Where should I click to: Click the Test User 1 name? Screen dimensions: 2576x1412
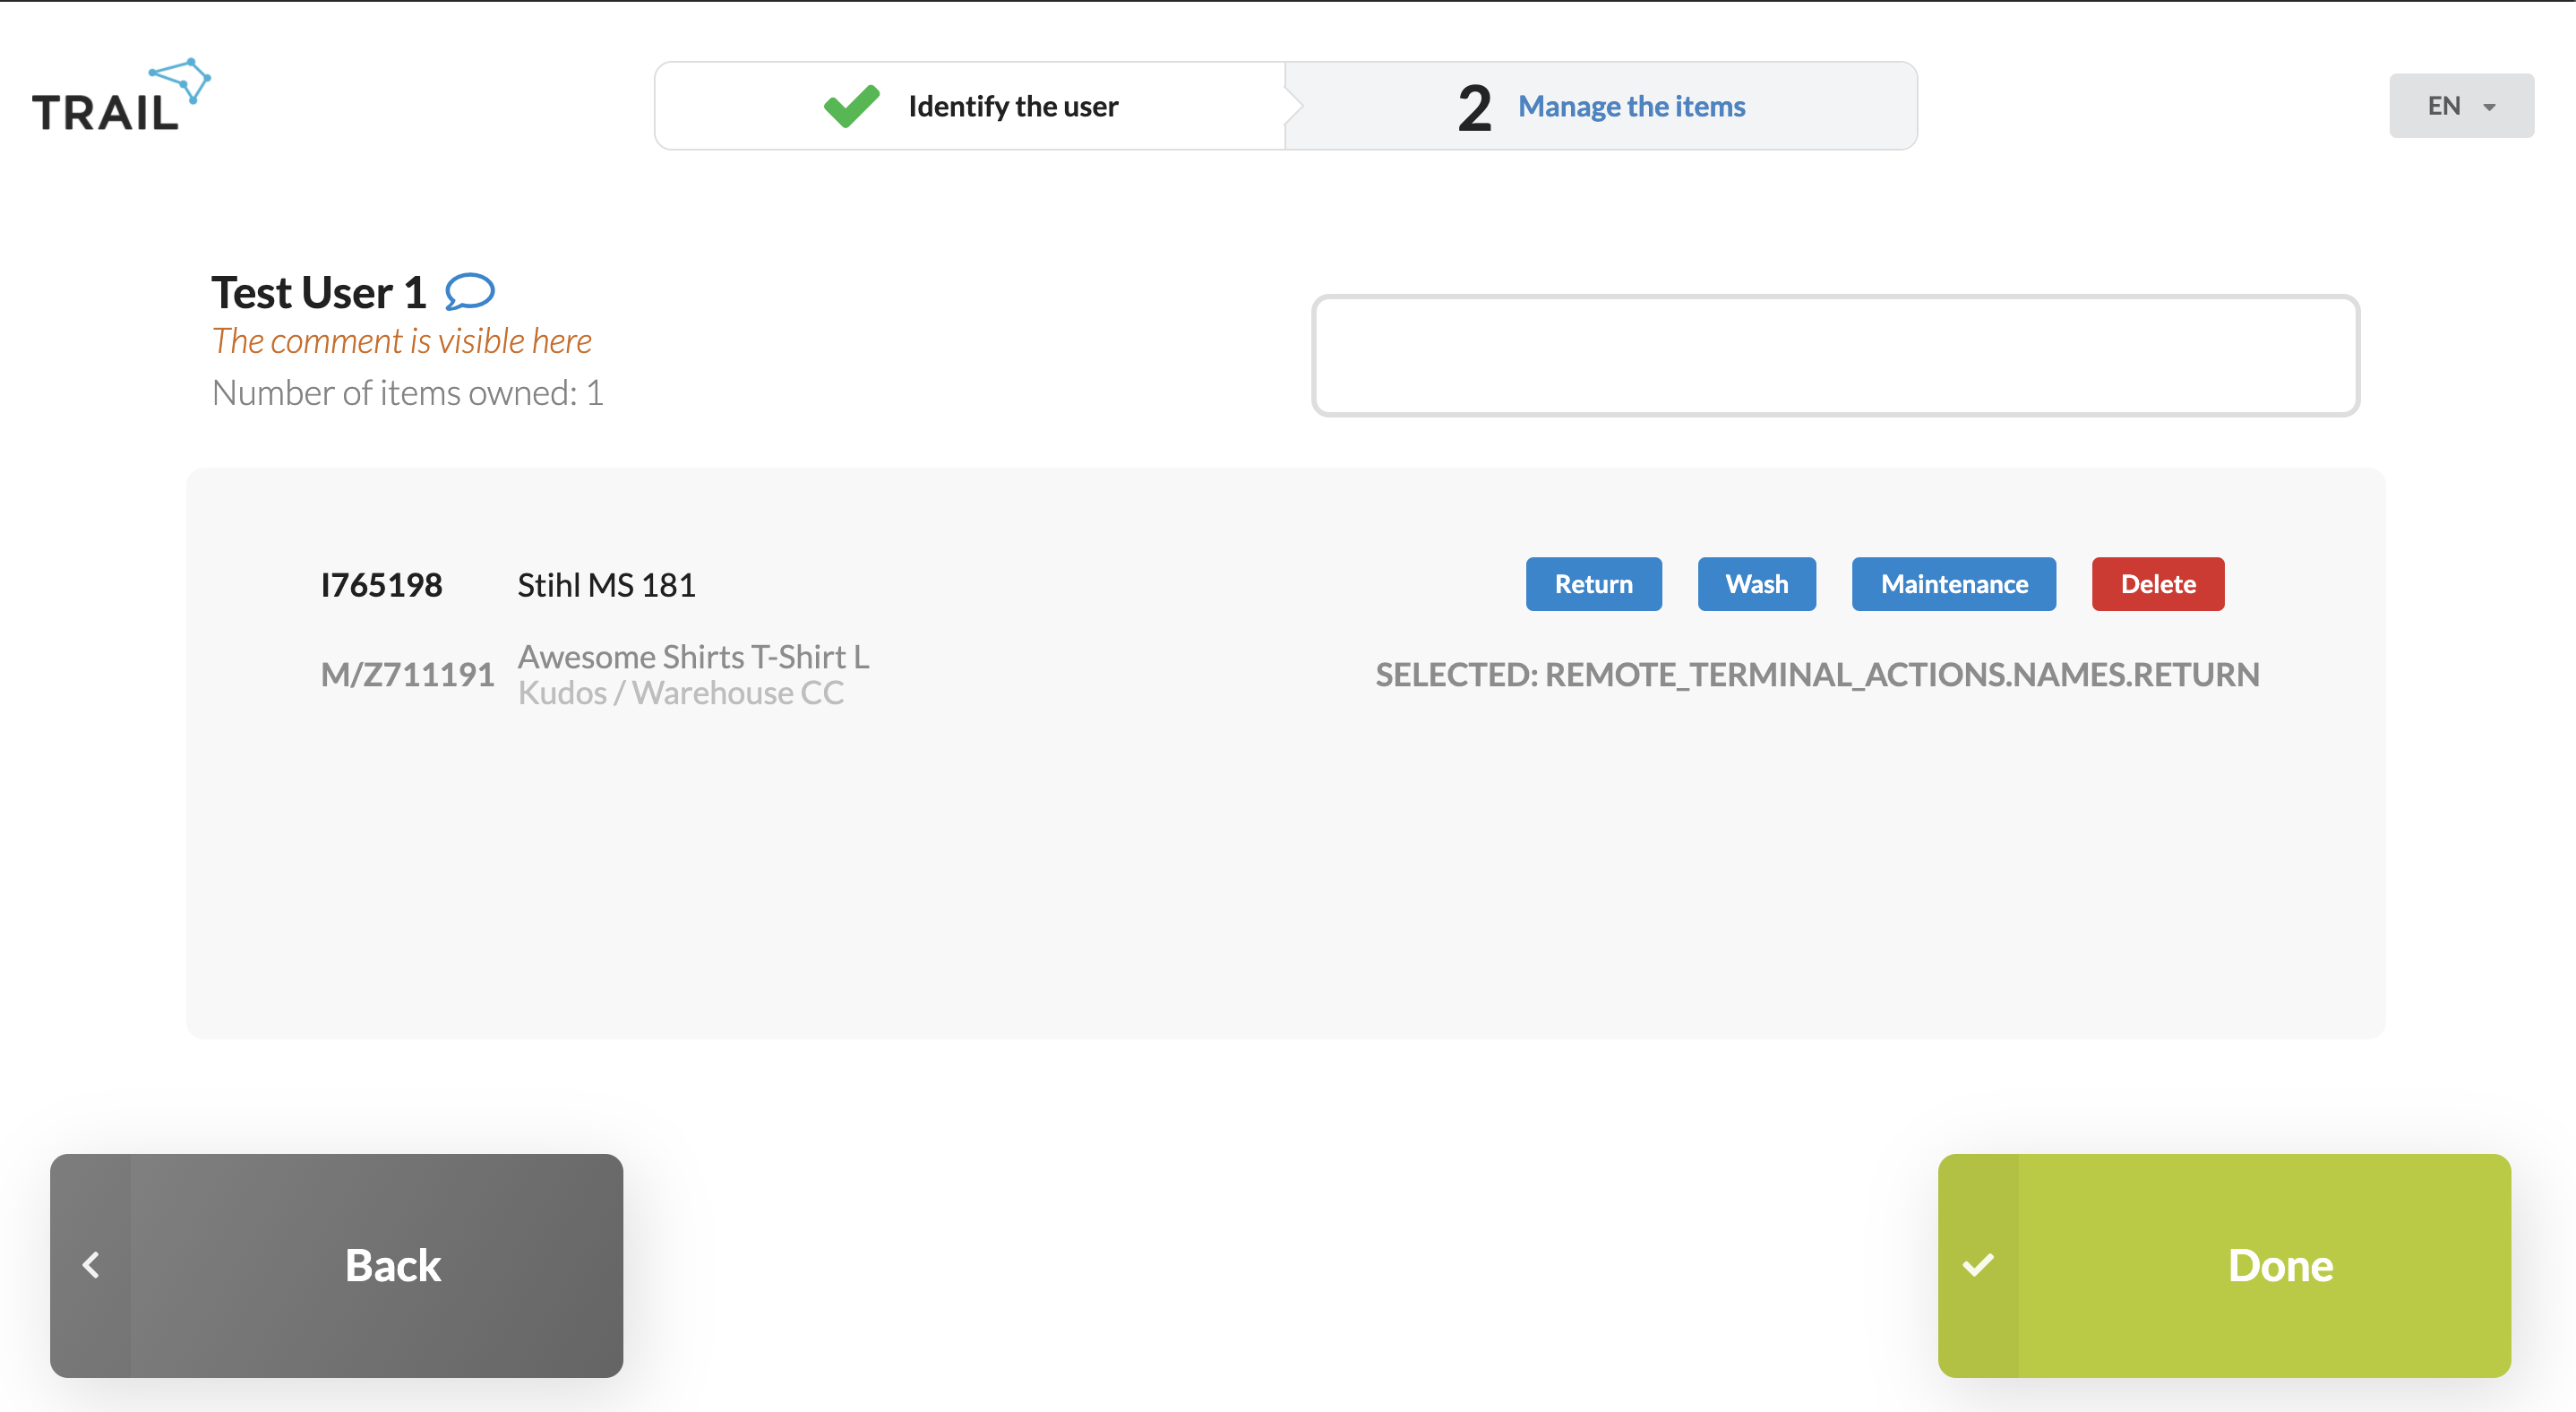319,292
